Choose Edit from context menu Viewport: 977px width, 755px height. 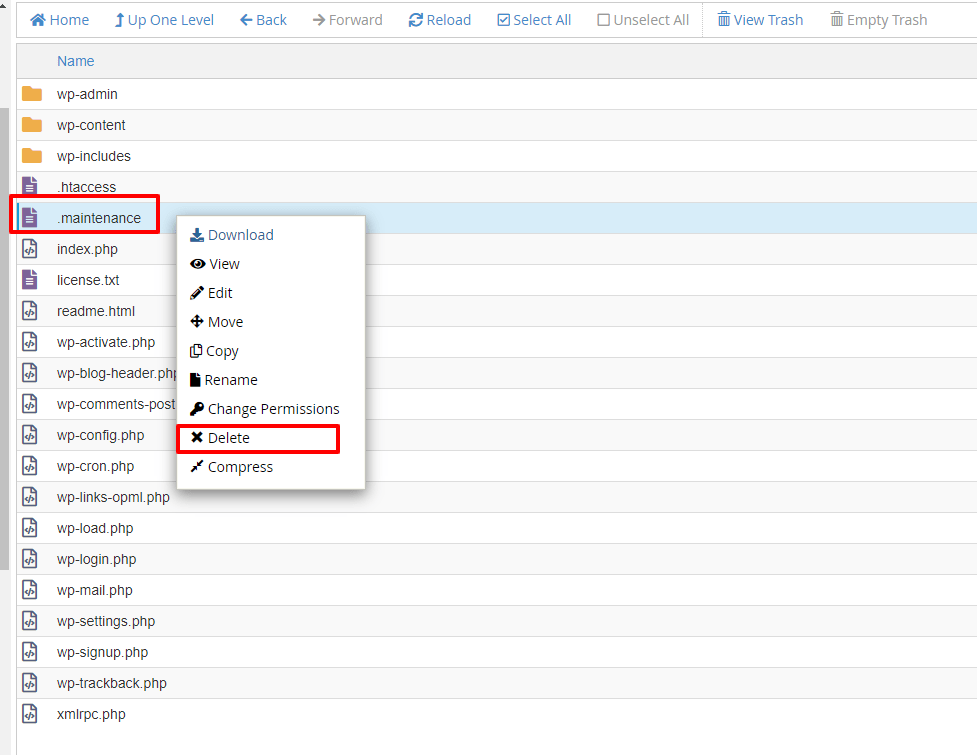211,293
